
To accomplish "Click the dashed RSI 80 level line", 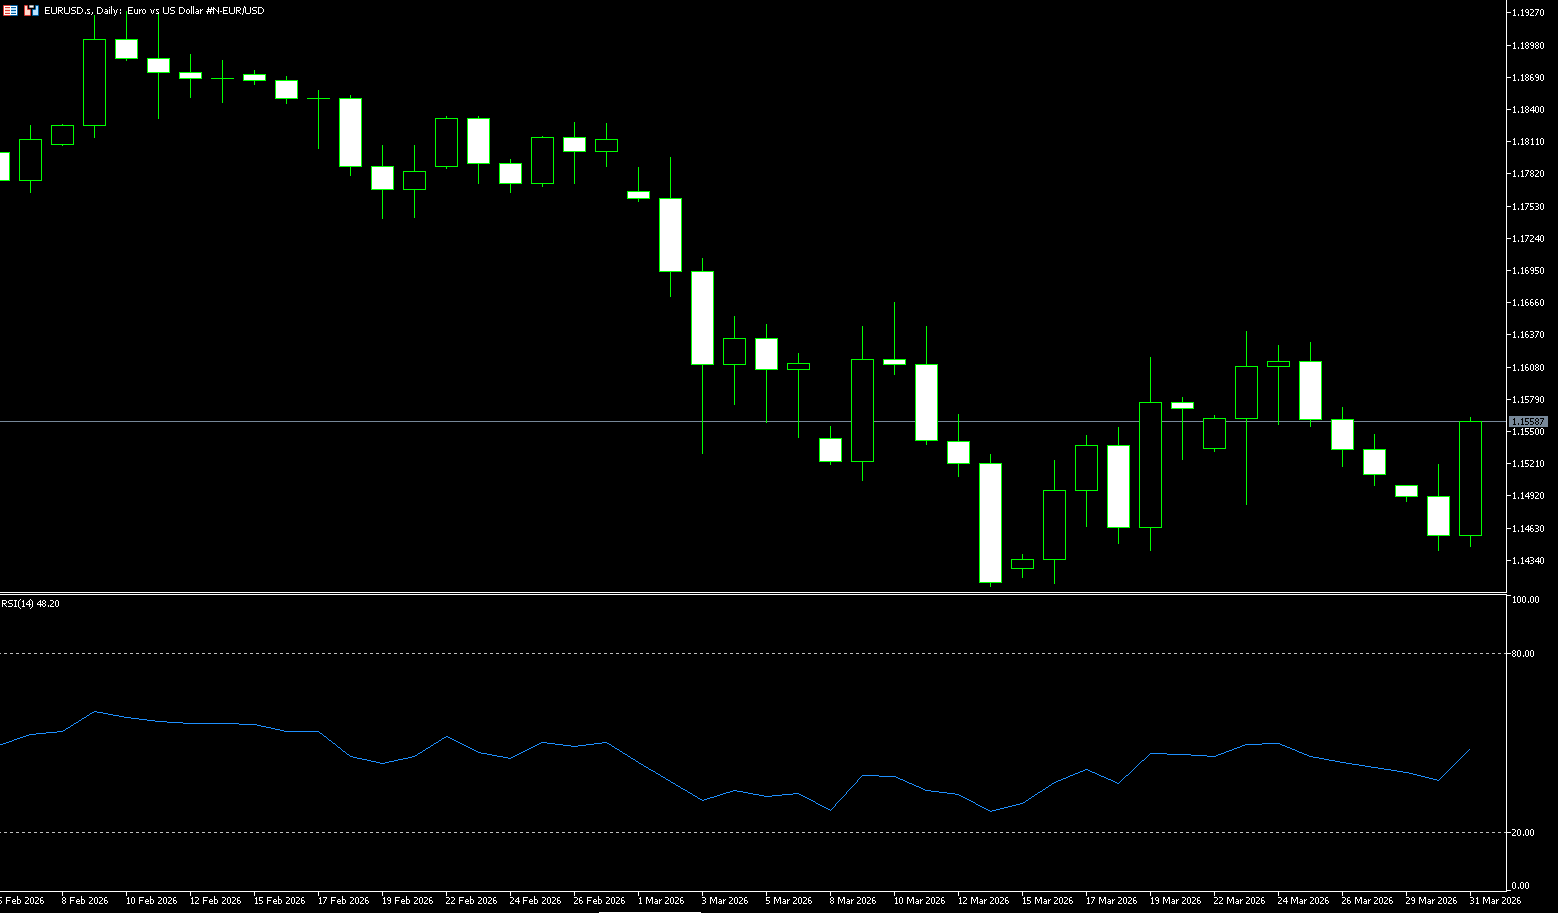I will click(x=750, y=653).
